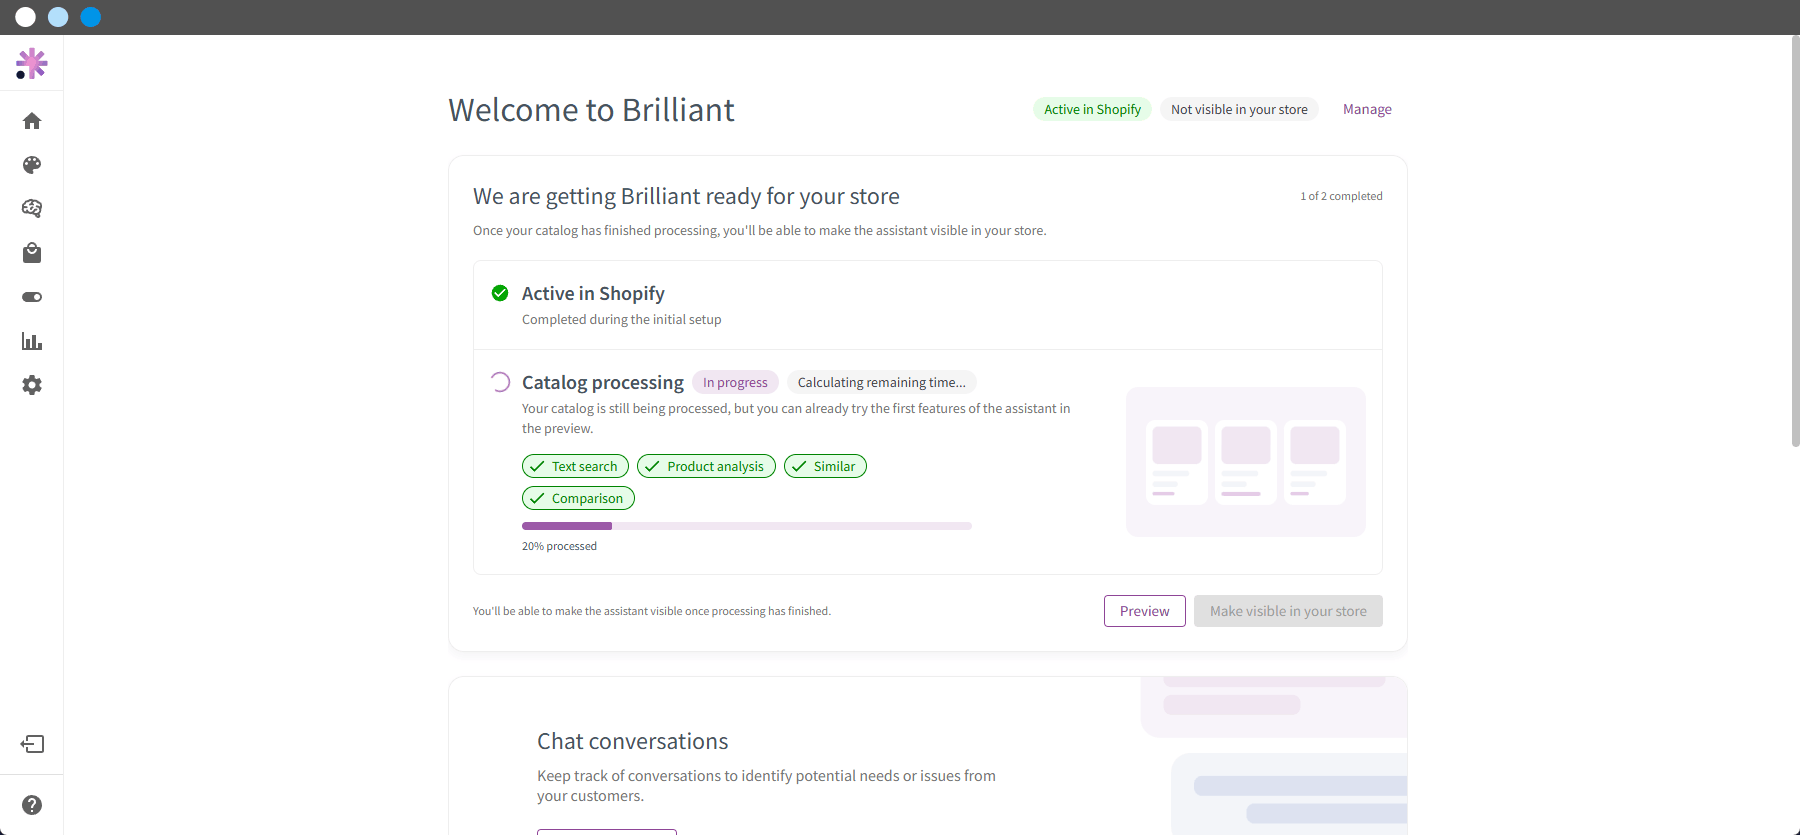The width and height of the screenshot is (1800, 835).
Task: Open the bar chart analytics icon
Action: pyautogui.click(x=32, y=341)
